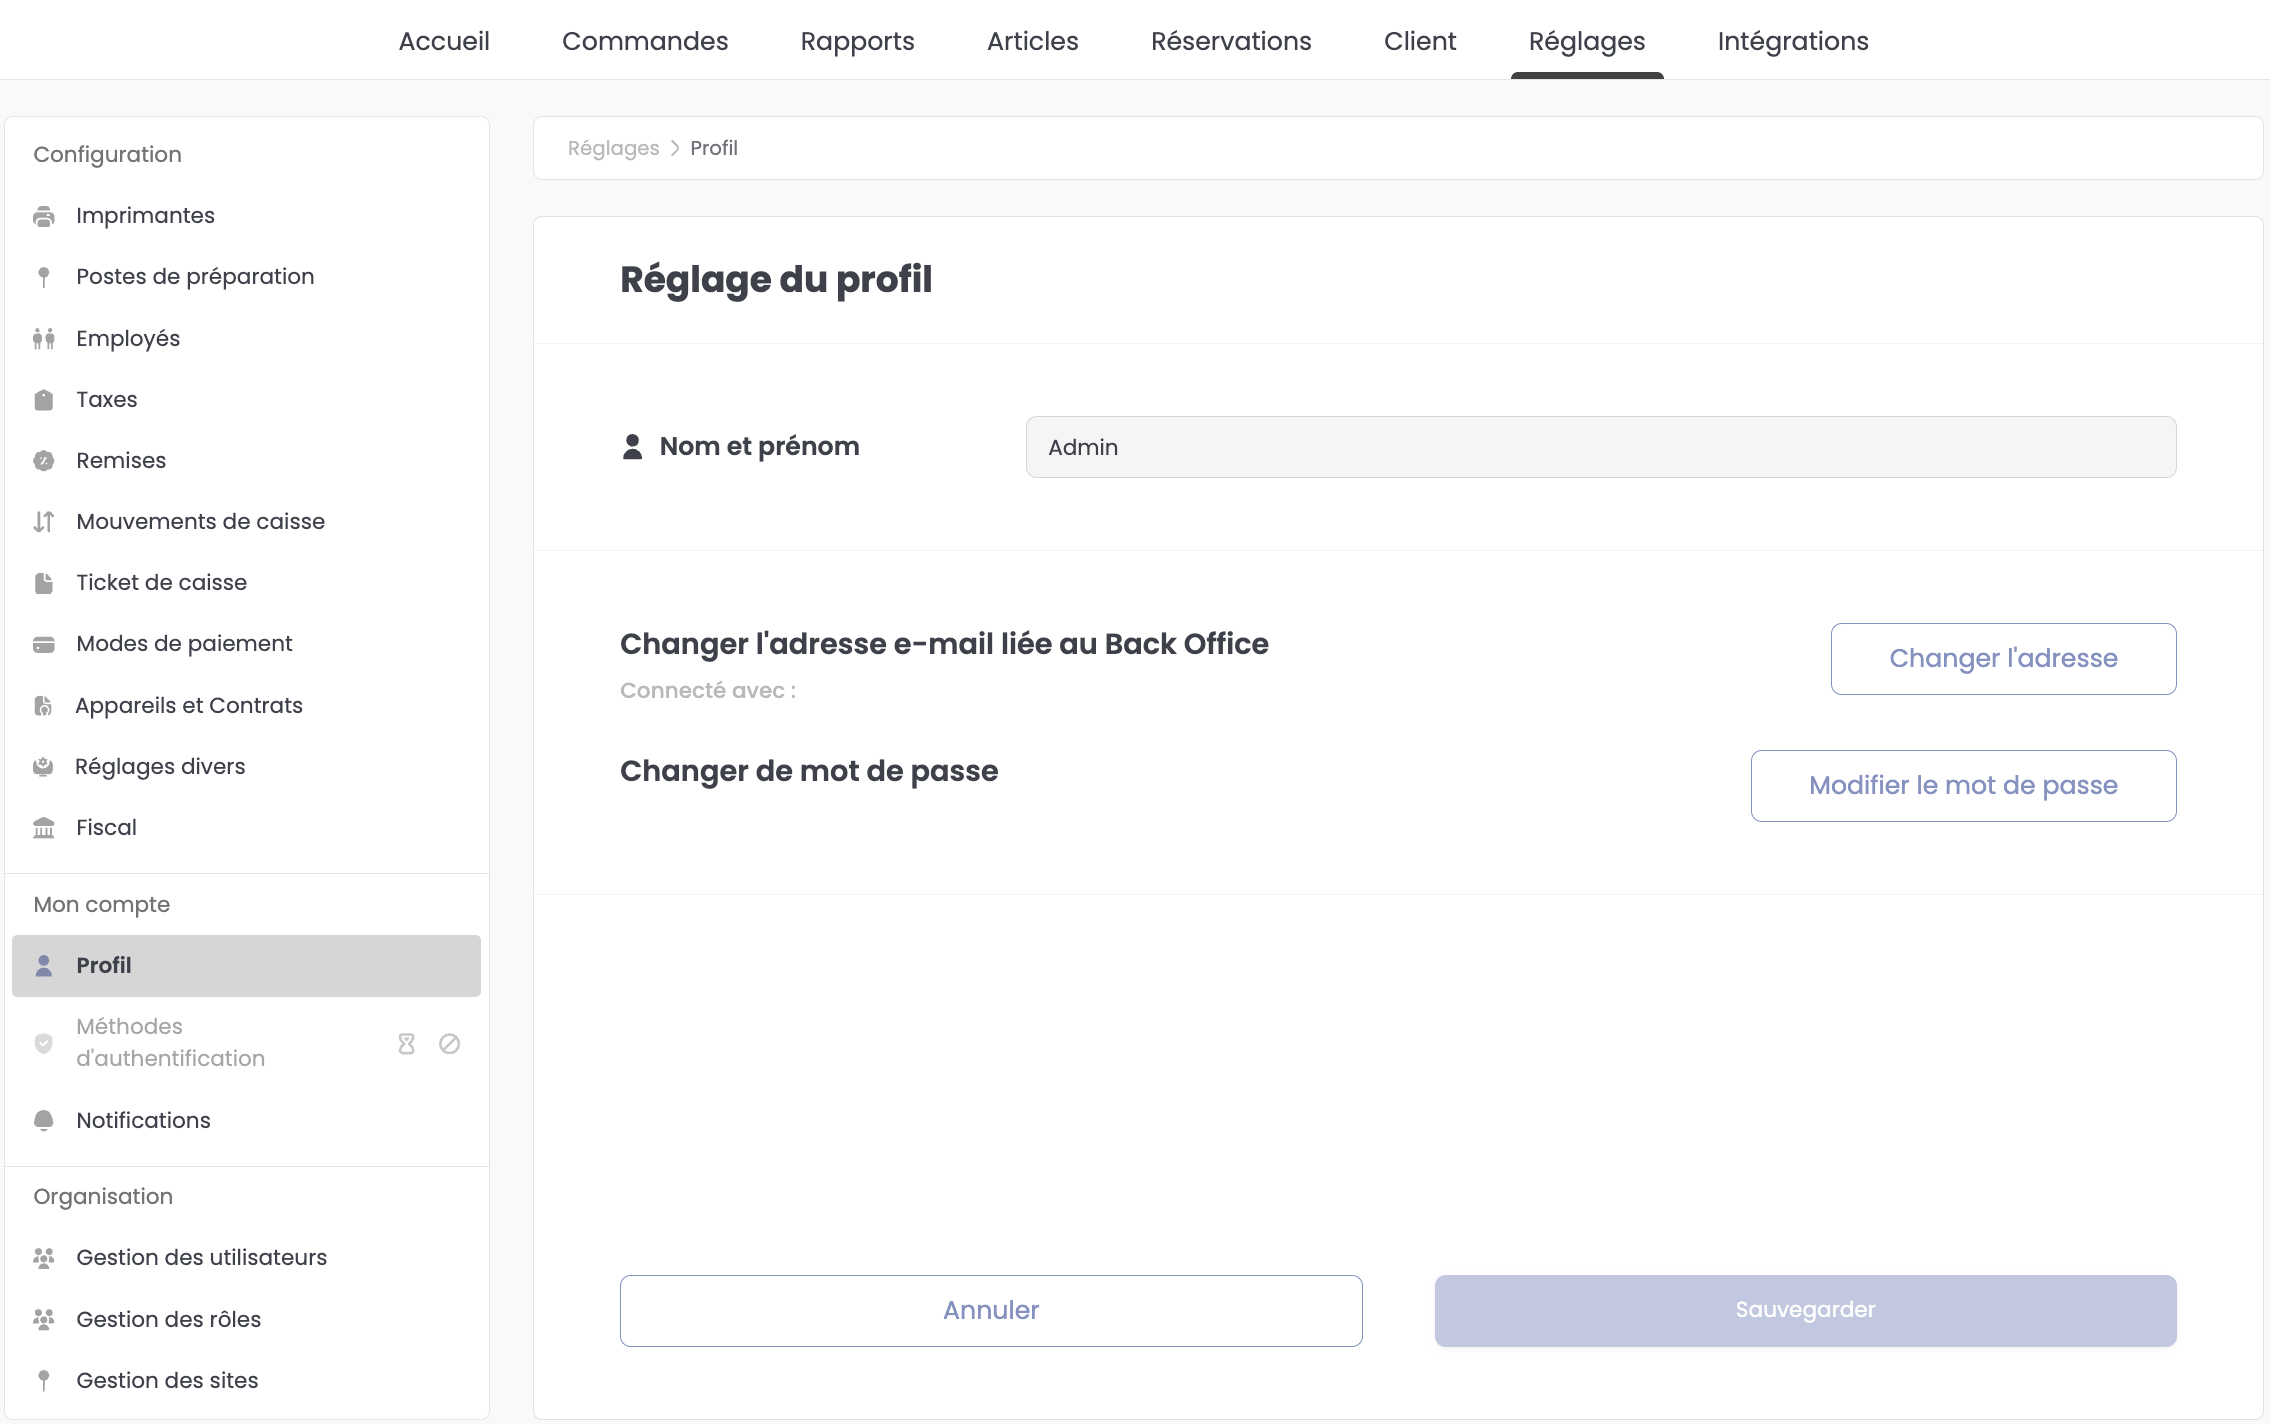Image resolution: width=2270 pixels, height=1424 pixels.
Task: Click the Fiscal bank building icon
Action: [44, 828]
